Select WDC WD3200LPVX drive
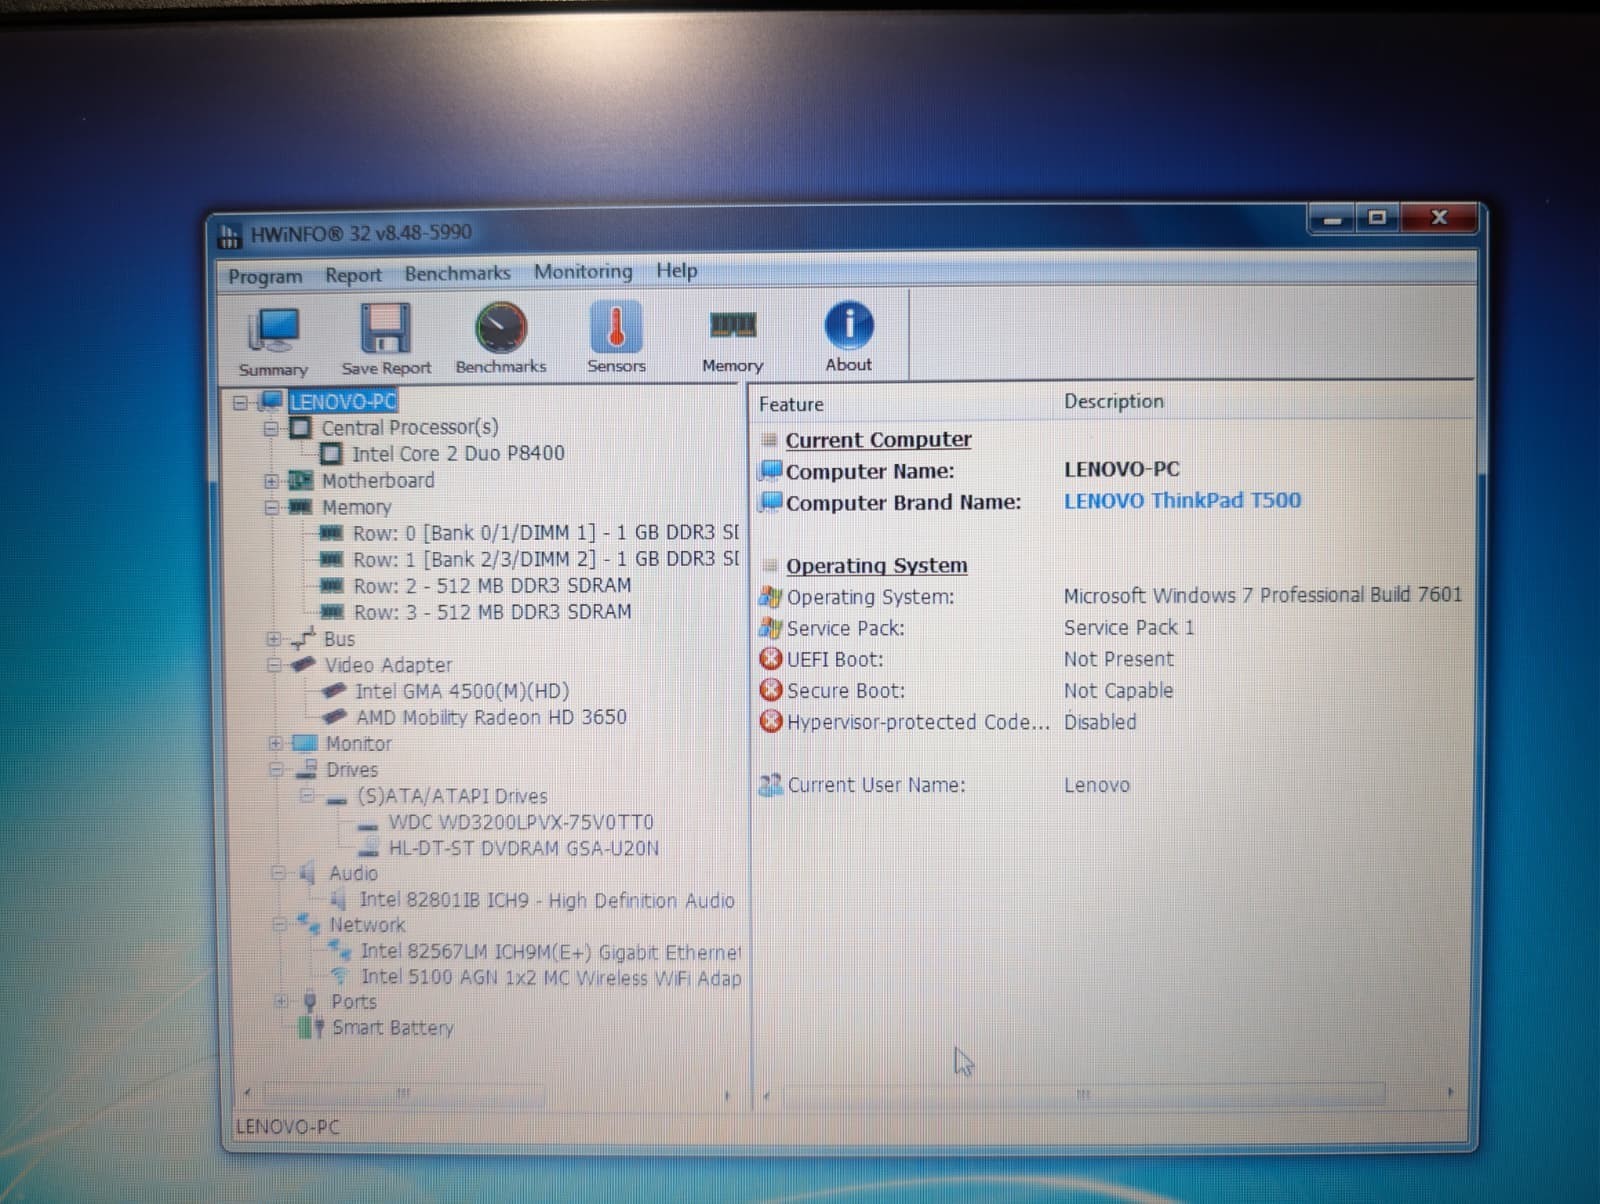1600x1204 pixels. tap(521, 822)
